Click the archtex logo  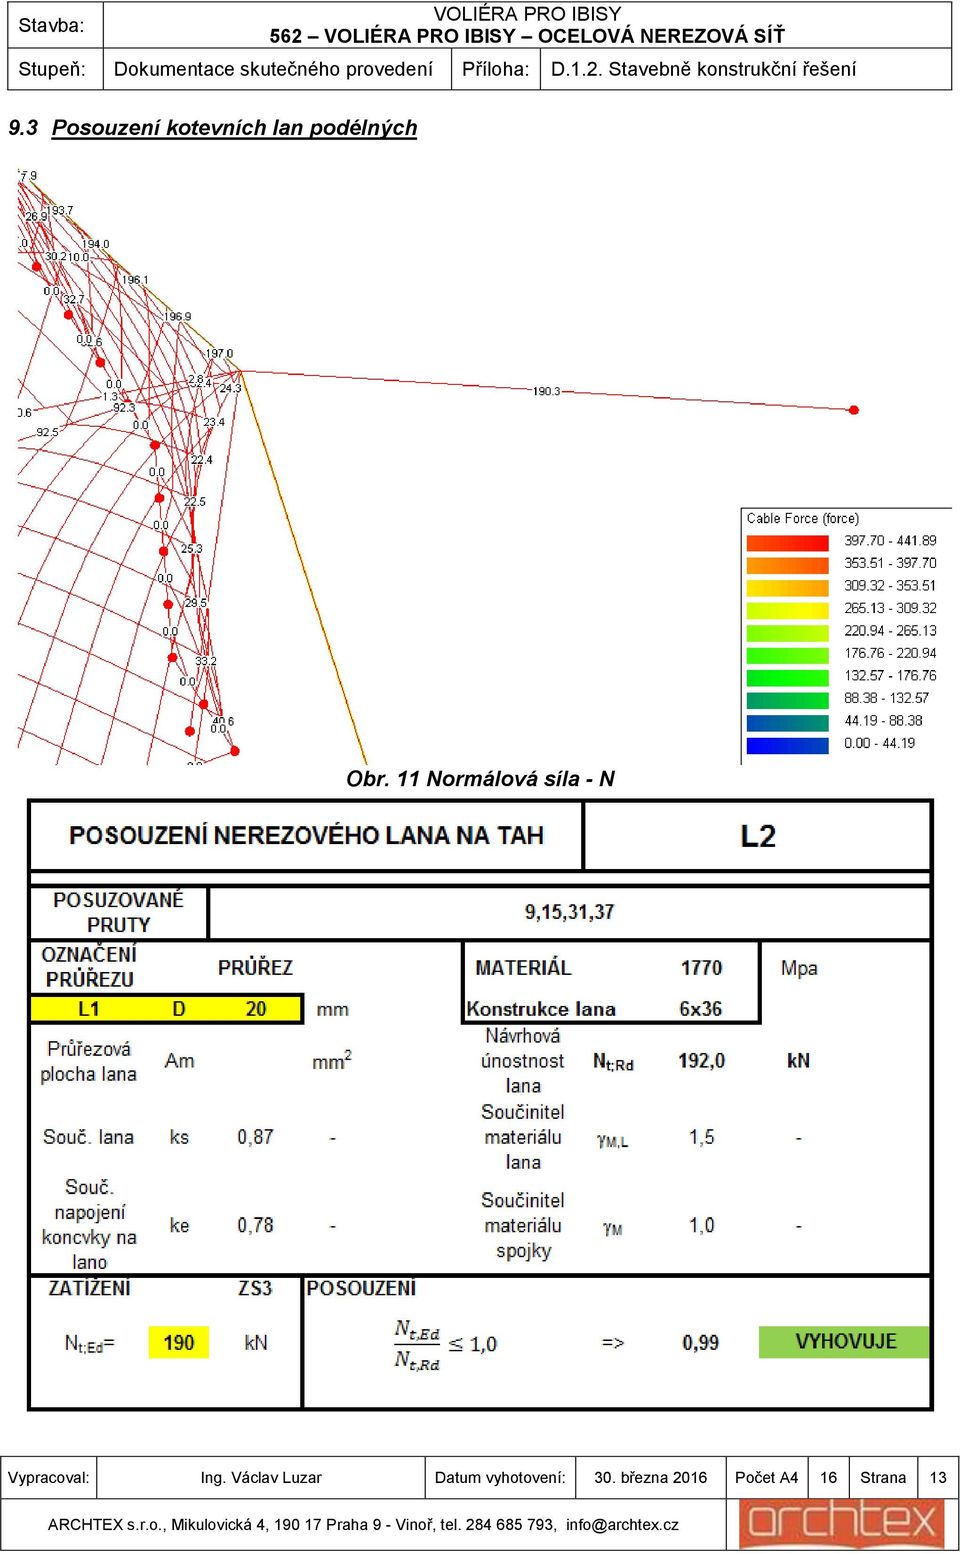[x=842, y=1524]
